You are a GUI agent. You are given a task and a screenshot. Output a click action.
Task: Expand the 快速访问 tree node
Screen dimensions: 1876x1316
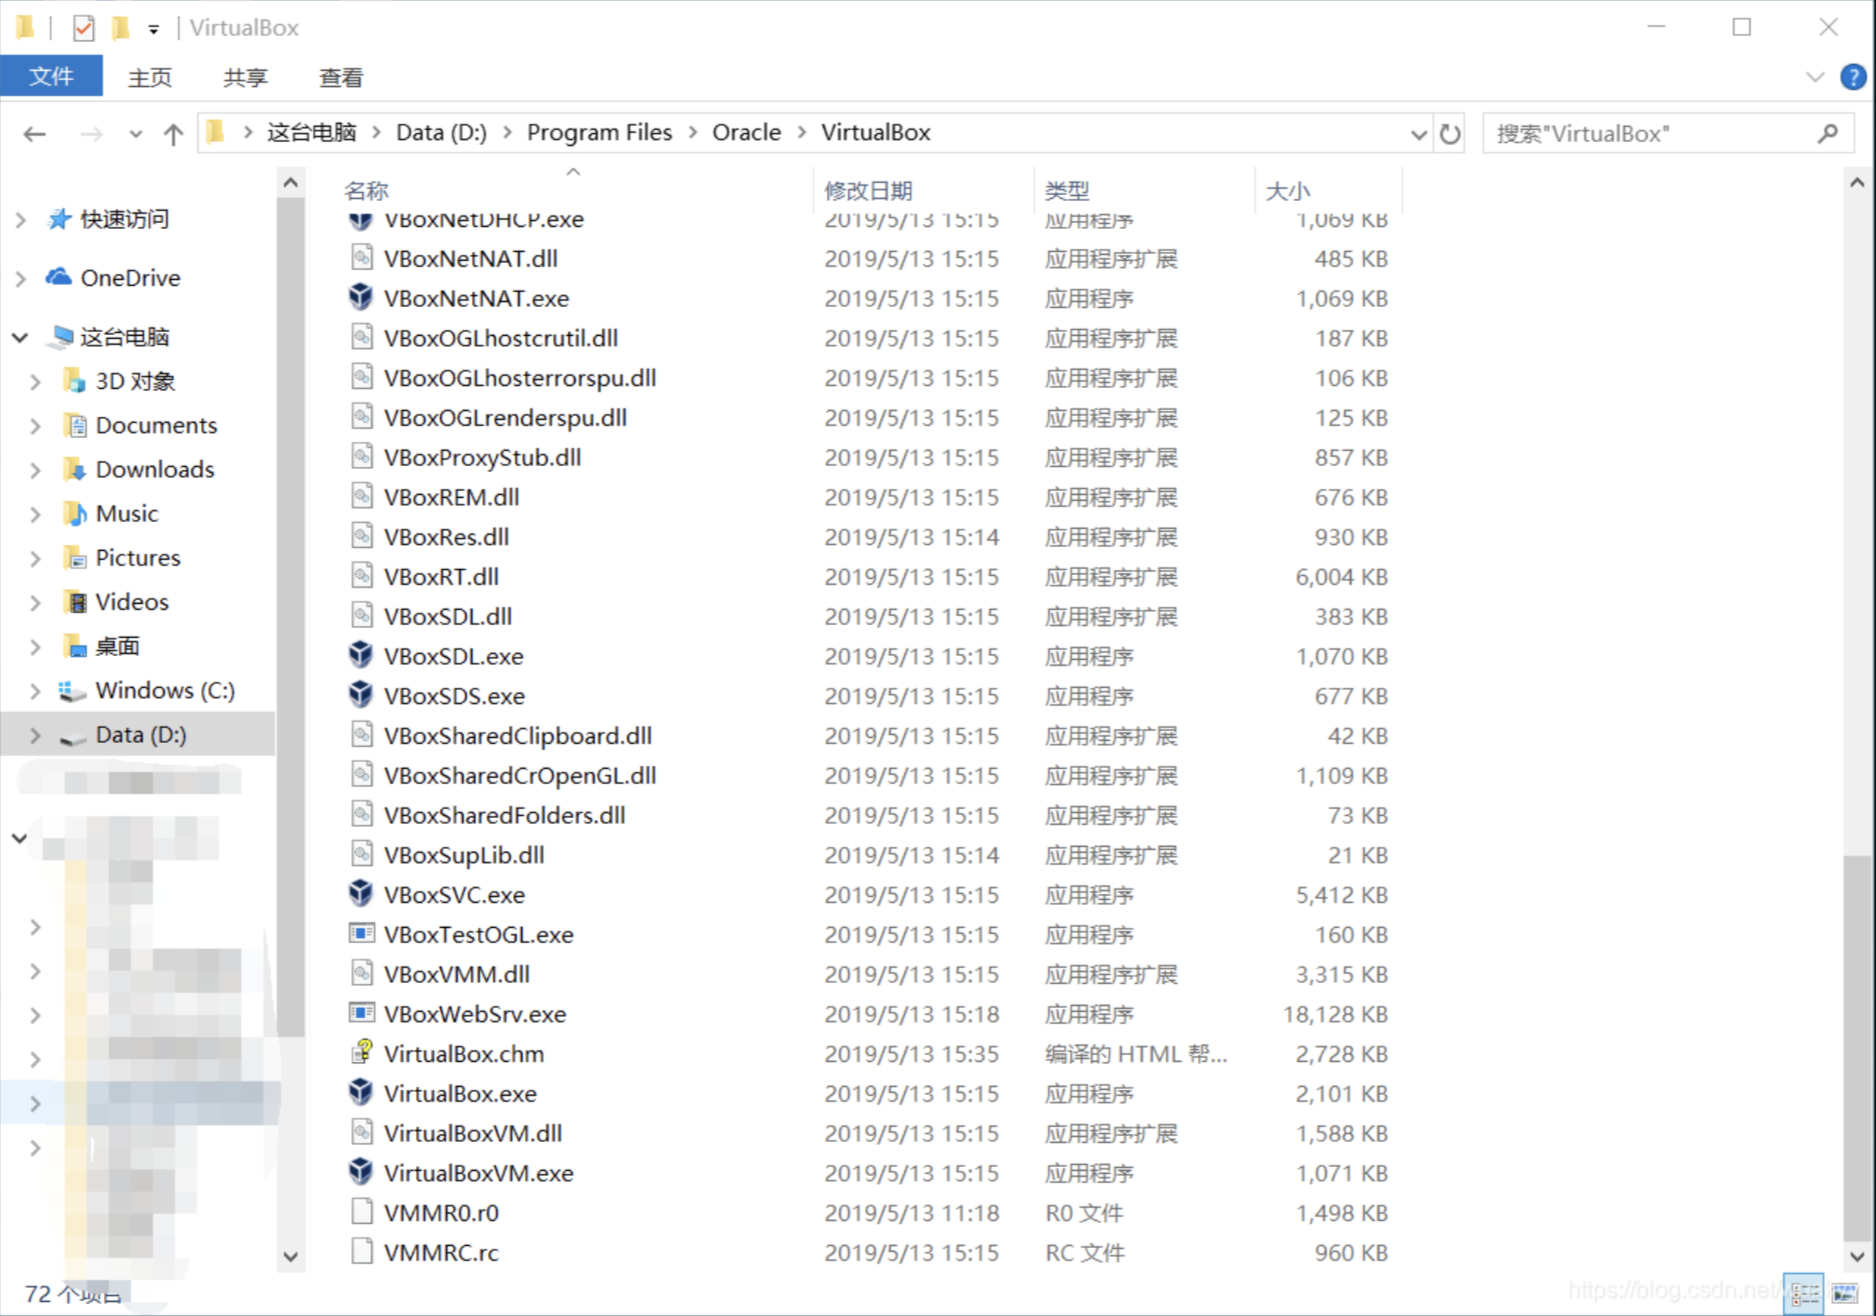[21, 219]
